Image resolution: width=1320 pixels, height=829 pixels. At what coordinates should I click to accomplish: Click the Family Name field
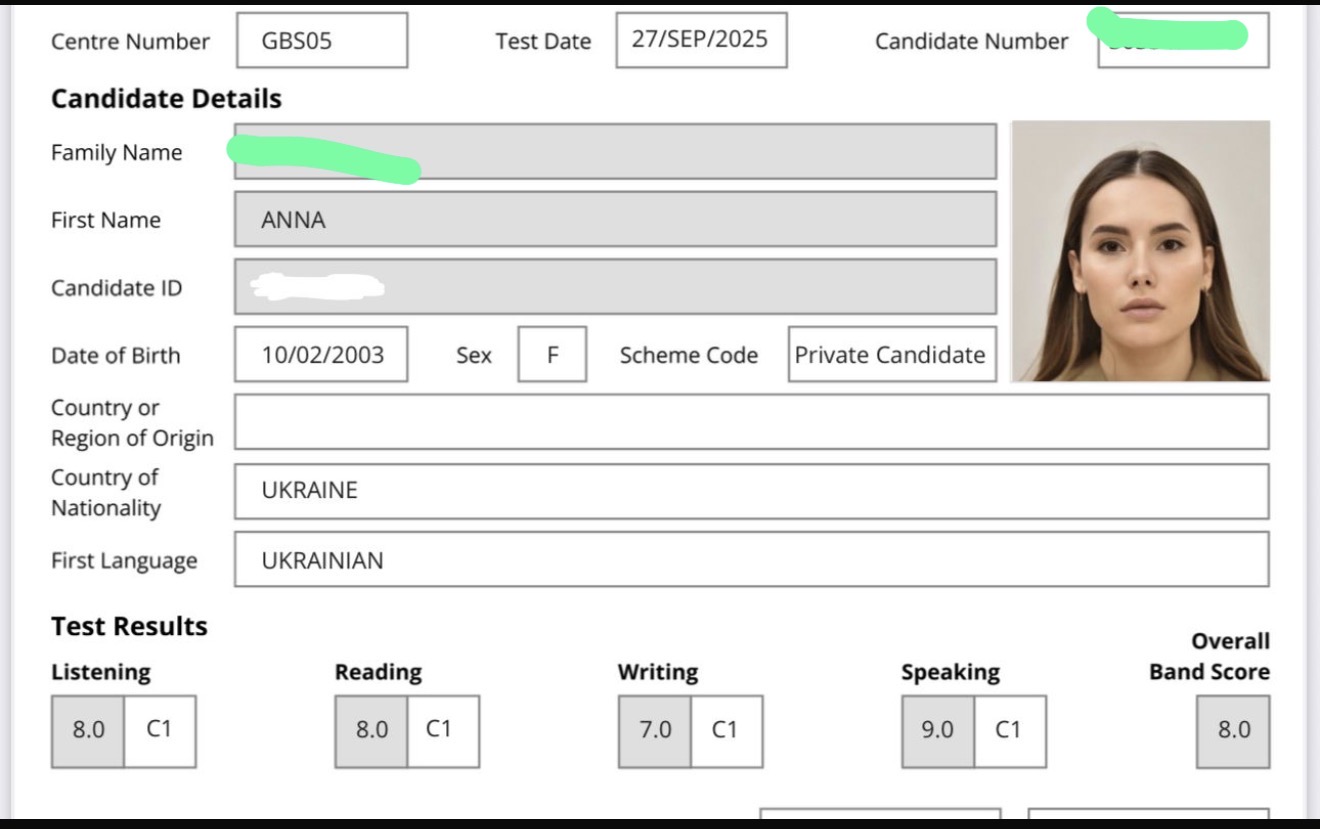615,152
